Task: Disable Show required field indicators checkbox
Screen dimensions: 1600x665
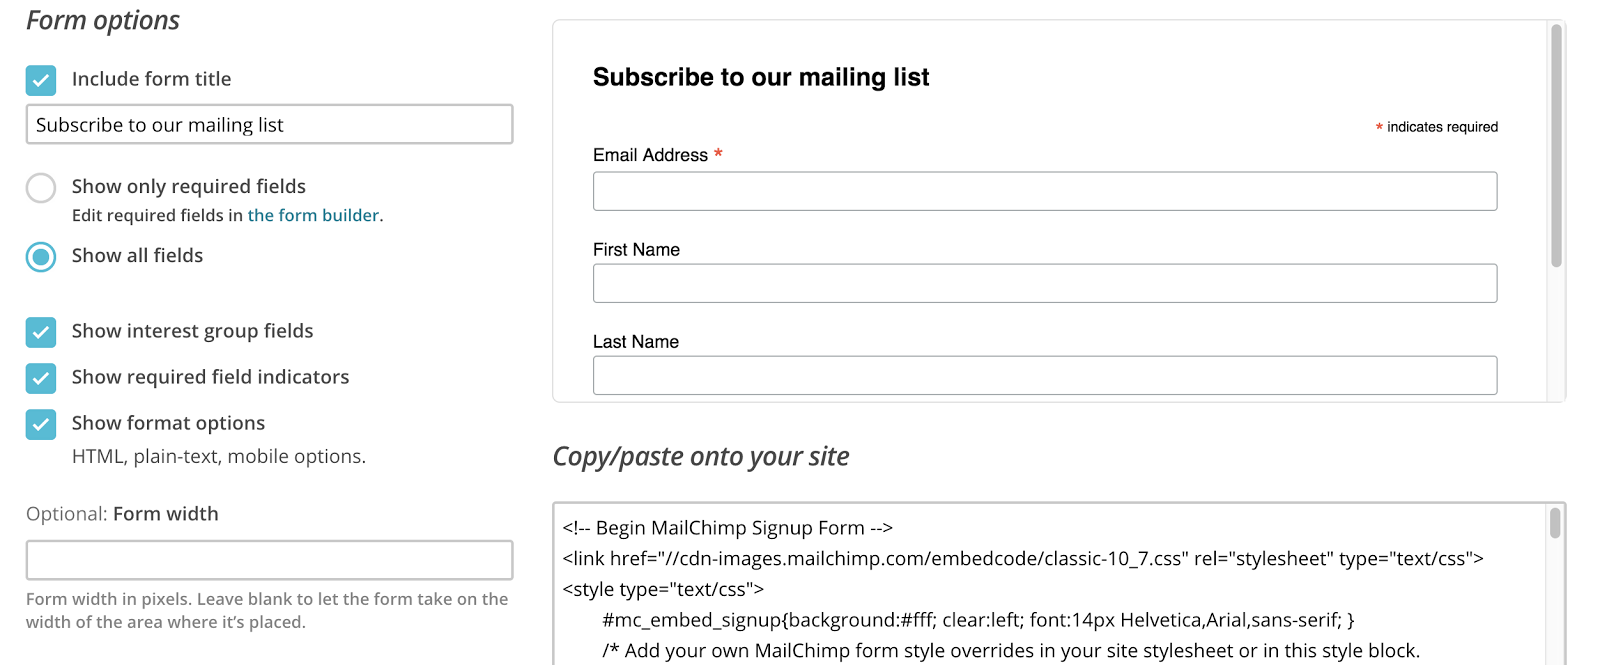Action: click(41, 378)
